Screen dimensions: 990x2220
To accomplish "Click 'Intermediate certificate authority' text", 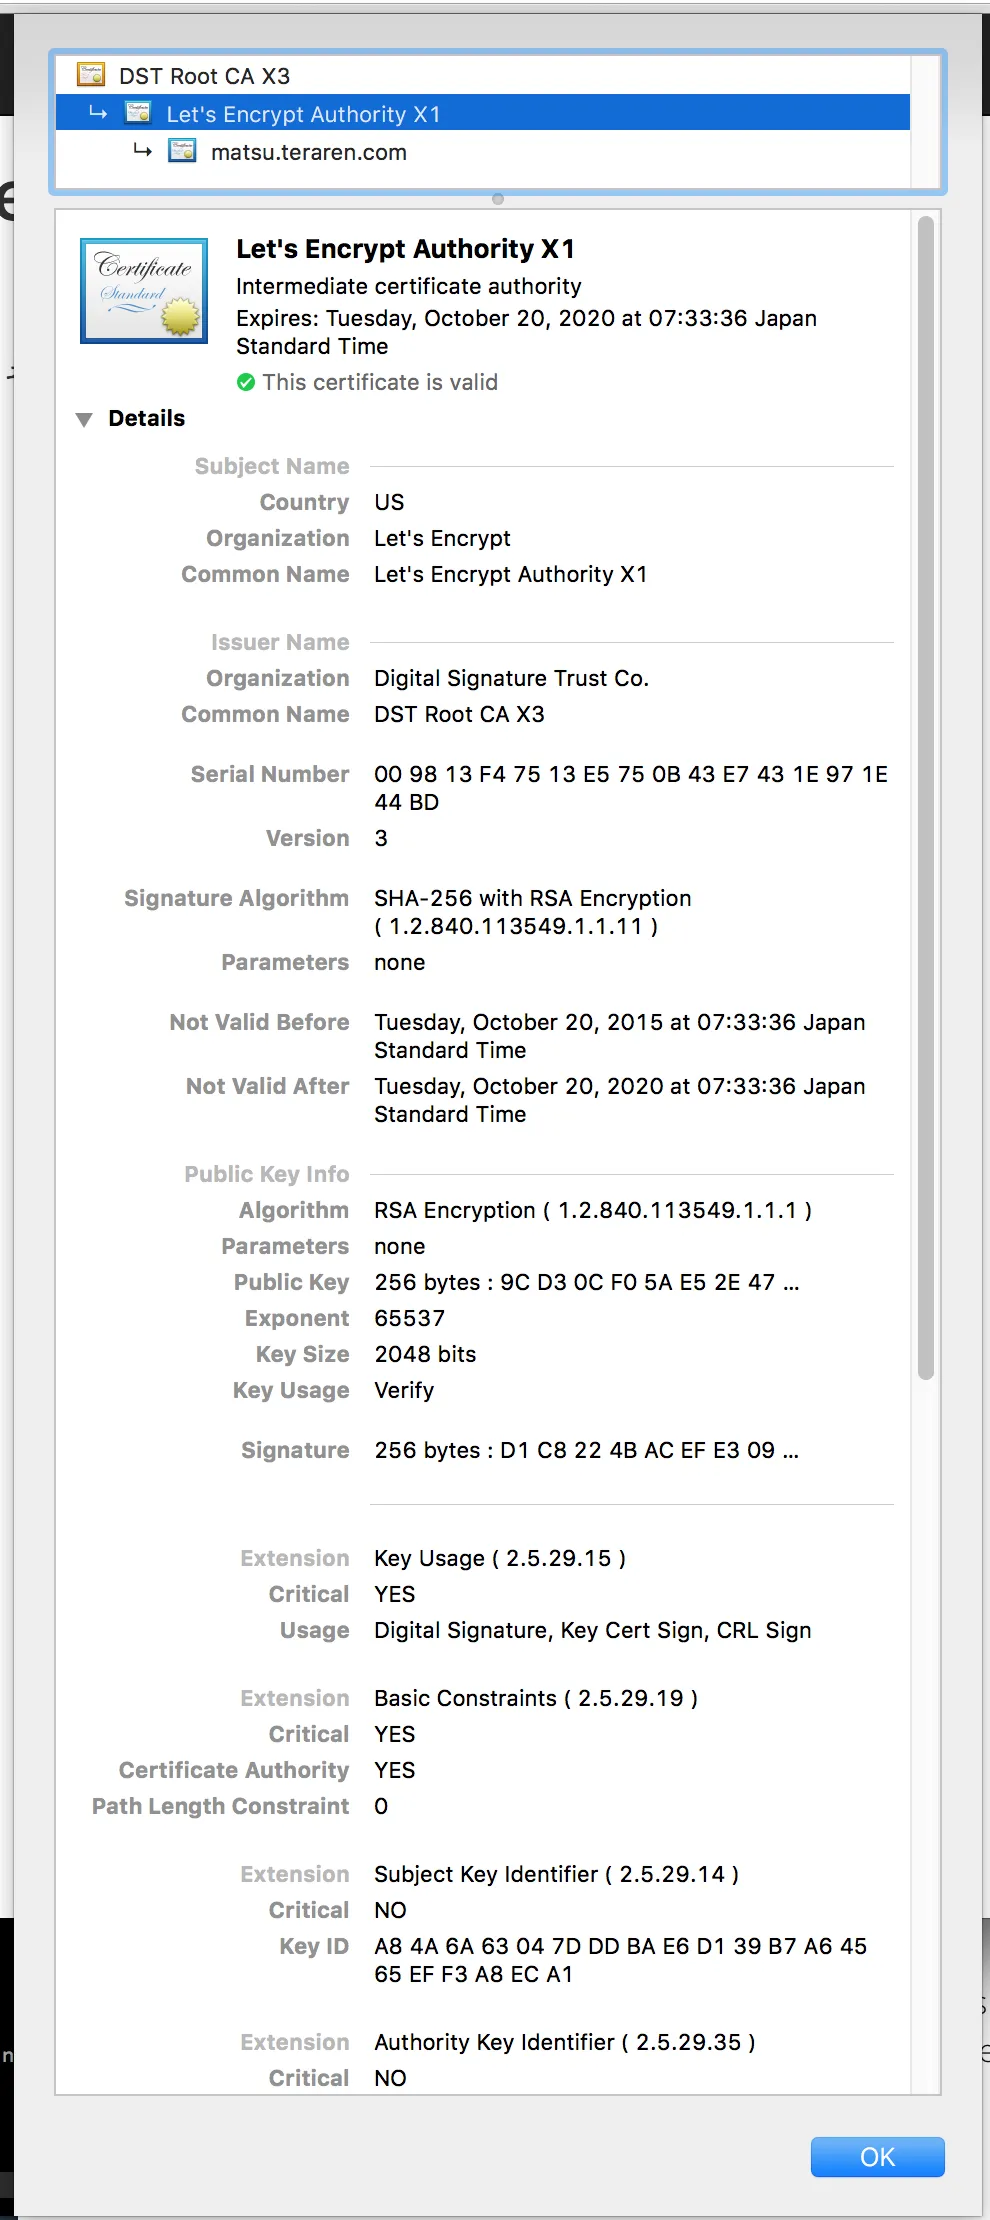I will [x=408, y=286].
